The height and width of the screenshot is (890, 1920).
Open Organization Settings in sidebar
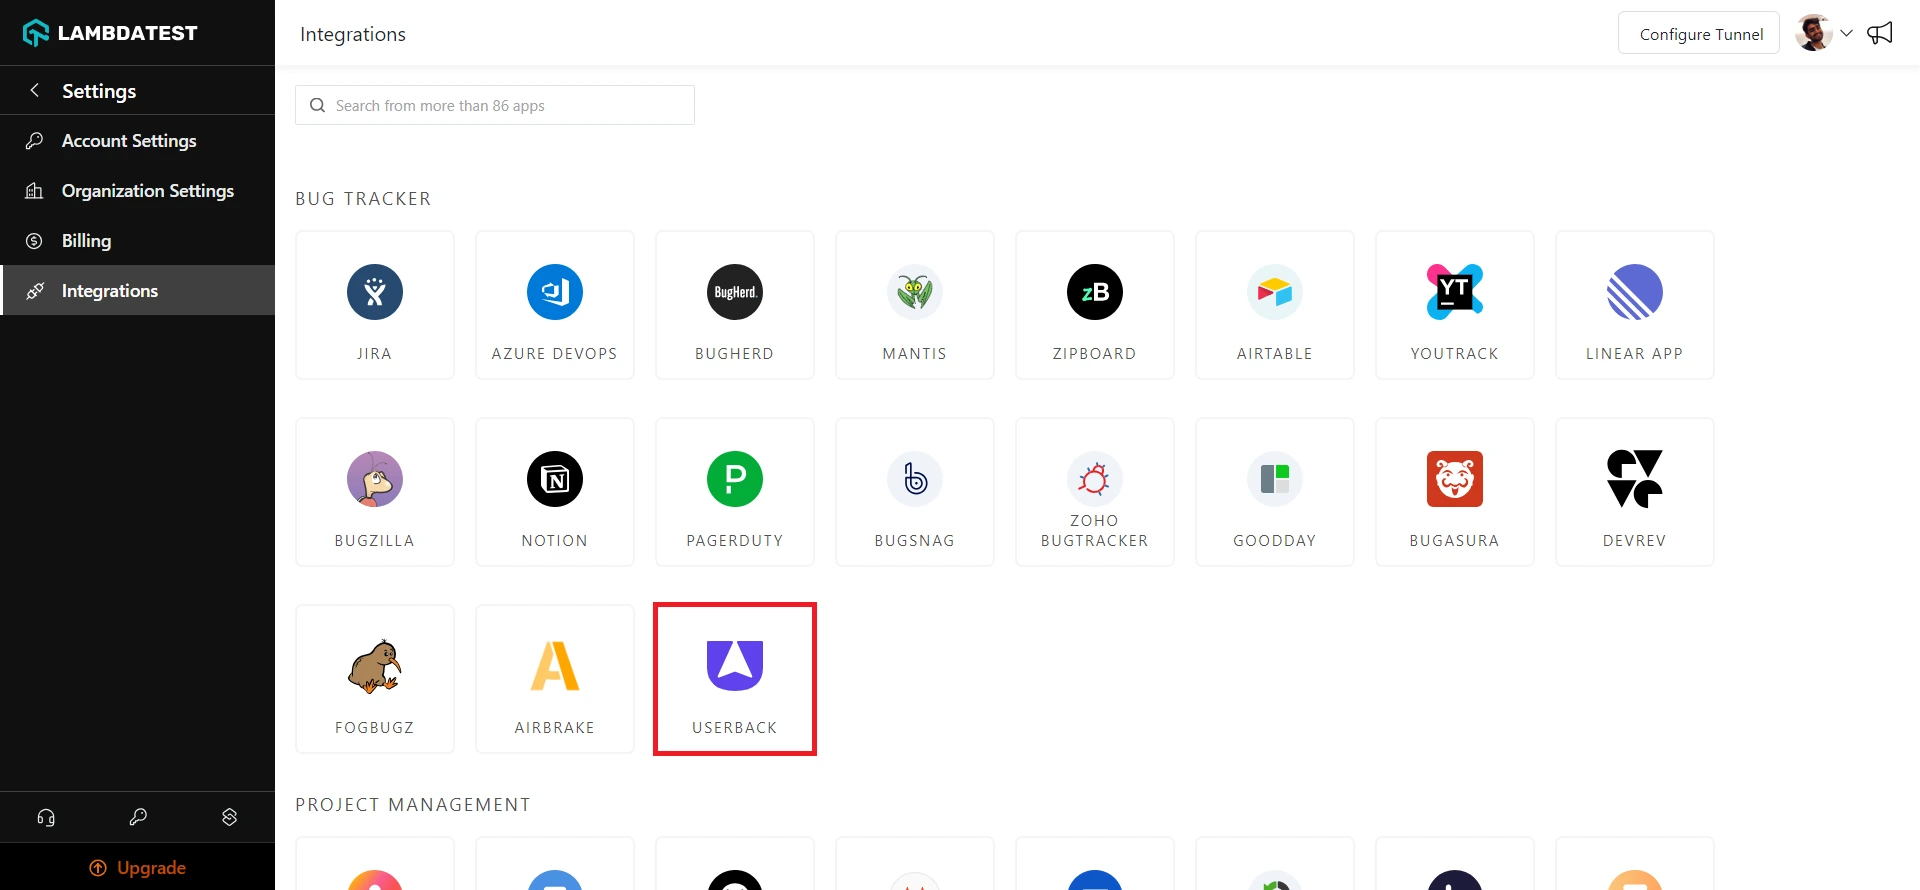click(x=147, y=191)
